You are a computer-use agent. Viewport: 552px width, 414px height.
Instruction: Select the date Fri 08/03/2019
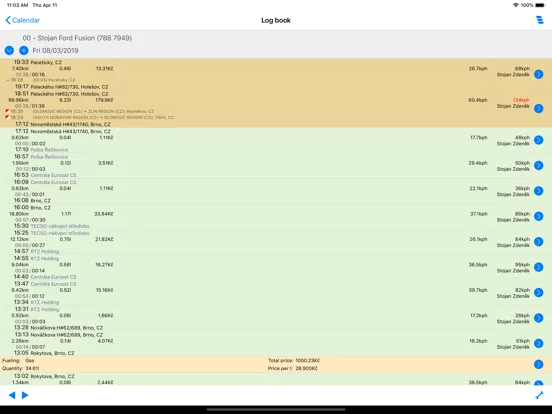(56, 51)
